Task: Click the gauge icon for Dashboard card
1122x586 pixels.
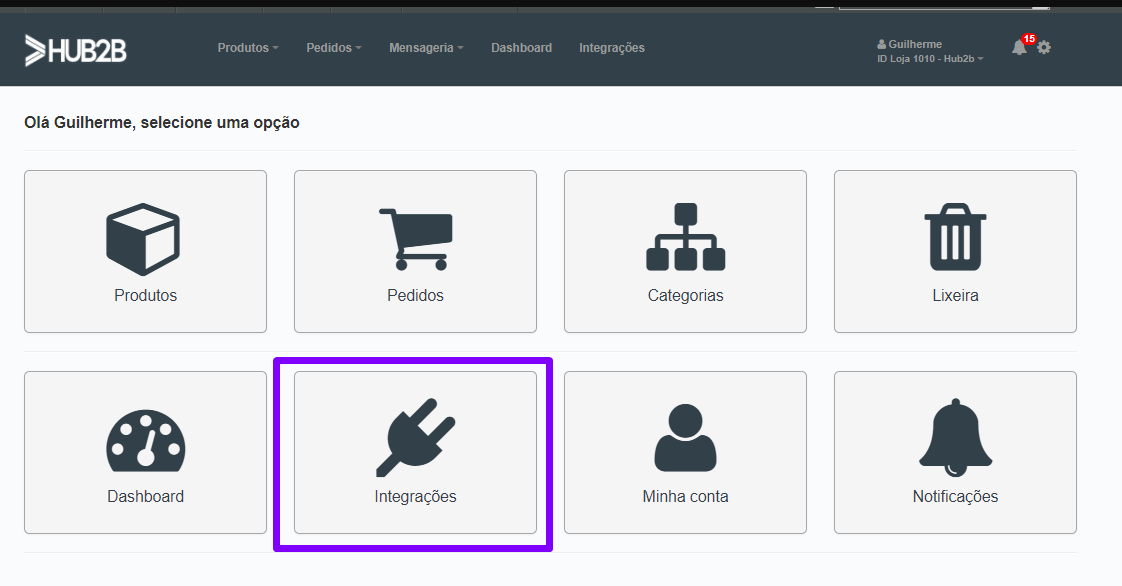Action: click(x=146, y=441)
